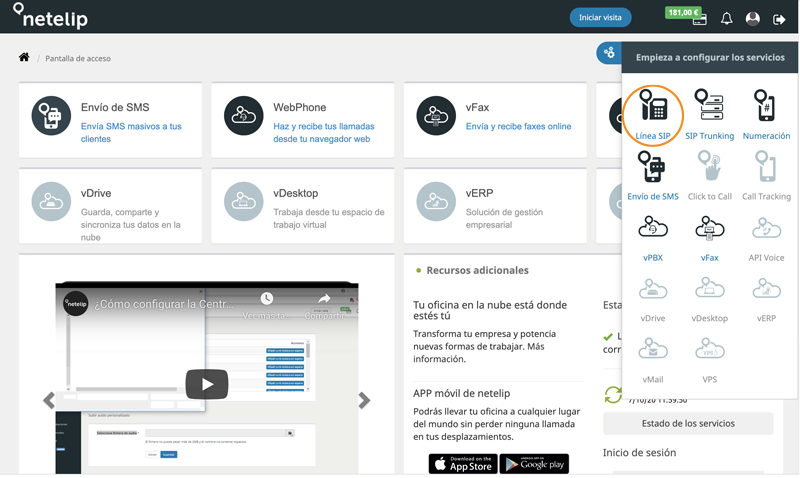Open the user profile avatar

(x=753, y=19)
